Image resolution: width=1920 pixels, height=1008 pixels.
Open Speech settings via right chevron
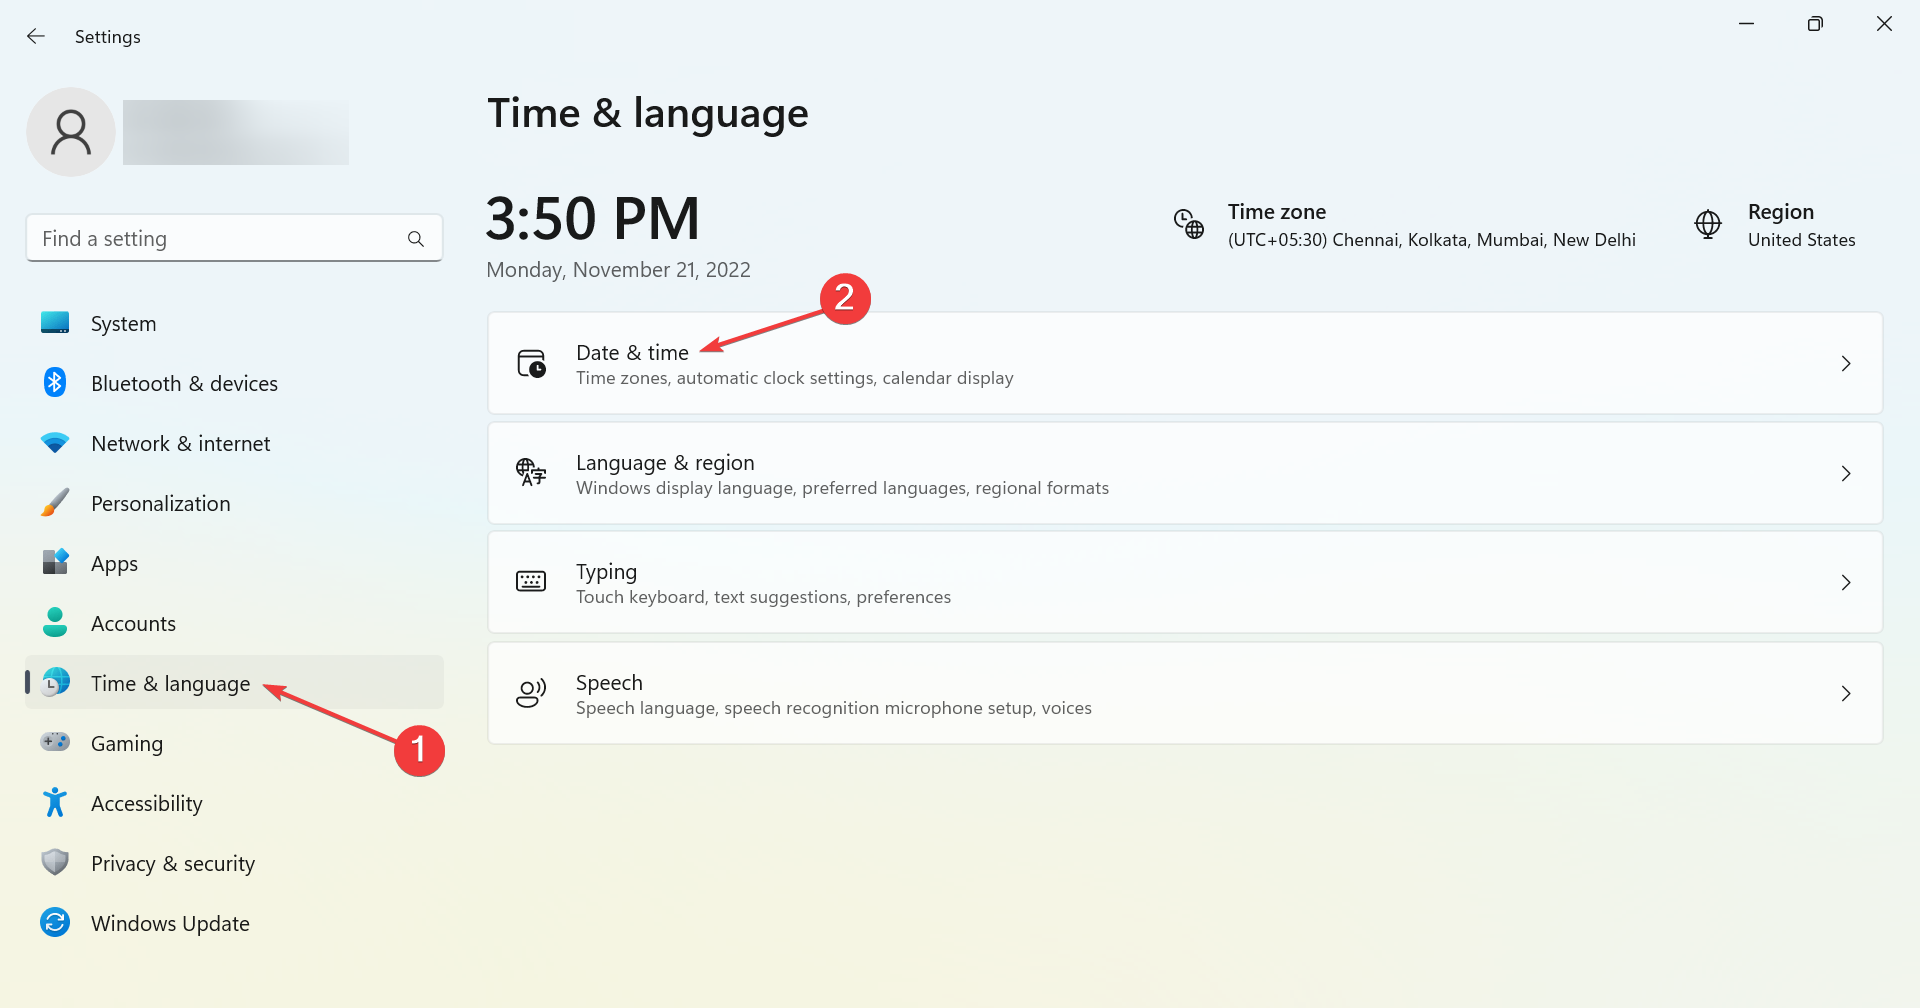(x=1846, y=694)
